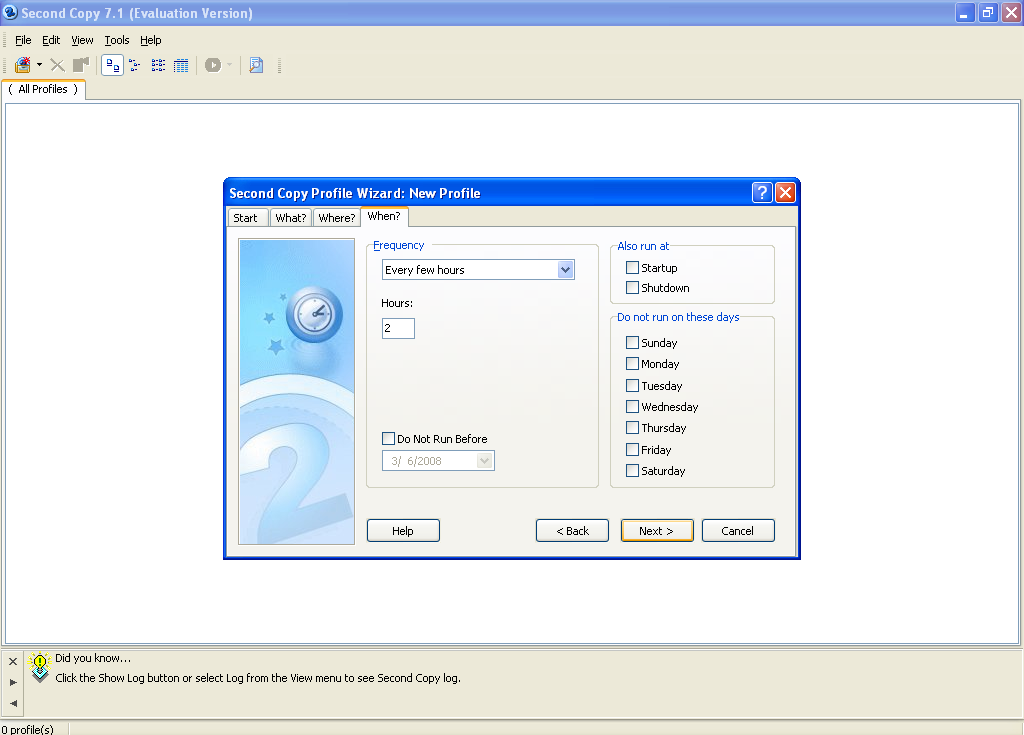Open the Help menu
Viewport: 1024px width, 735px height.
(x=151, y=40)
